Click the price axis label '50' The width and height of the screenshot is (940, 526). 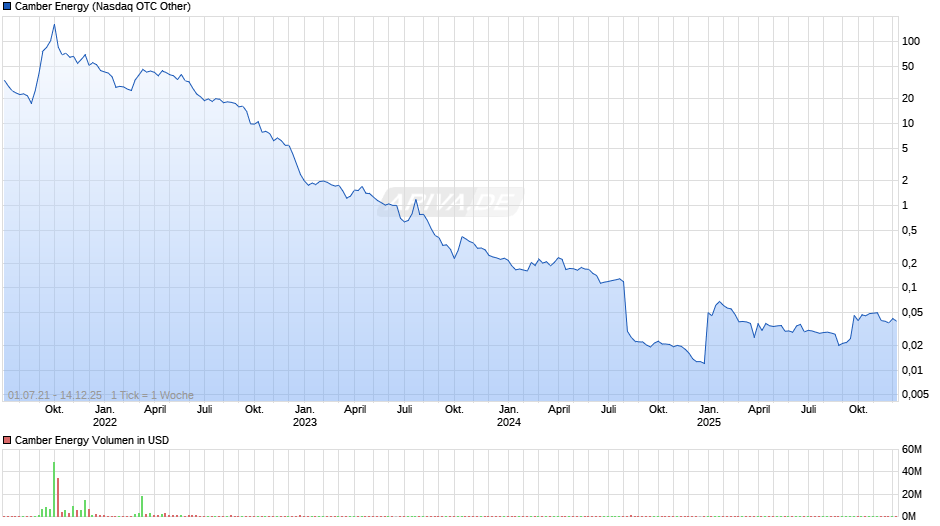coord(908,67)
